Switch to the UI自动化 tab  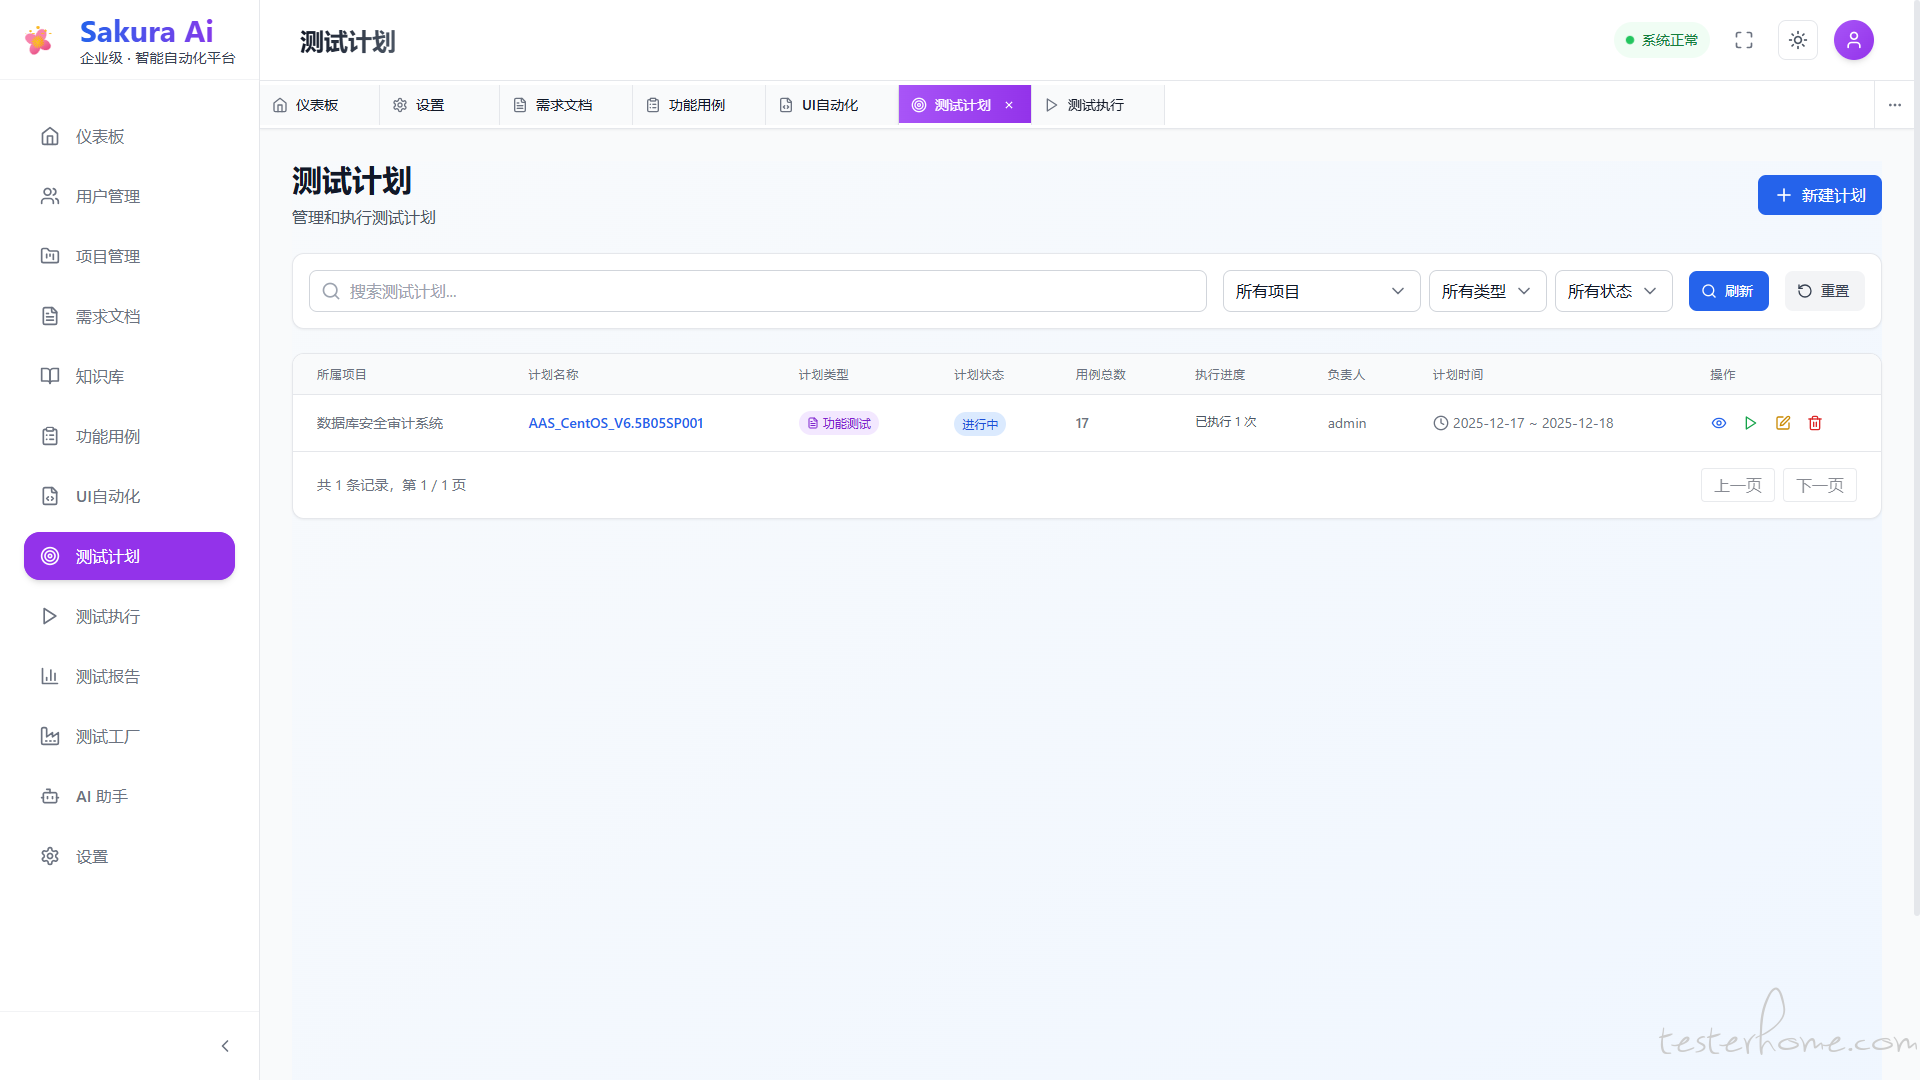[829, 105]
